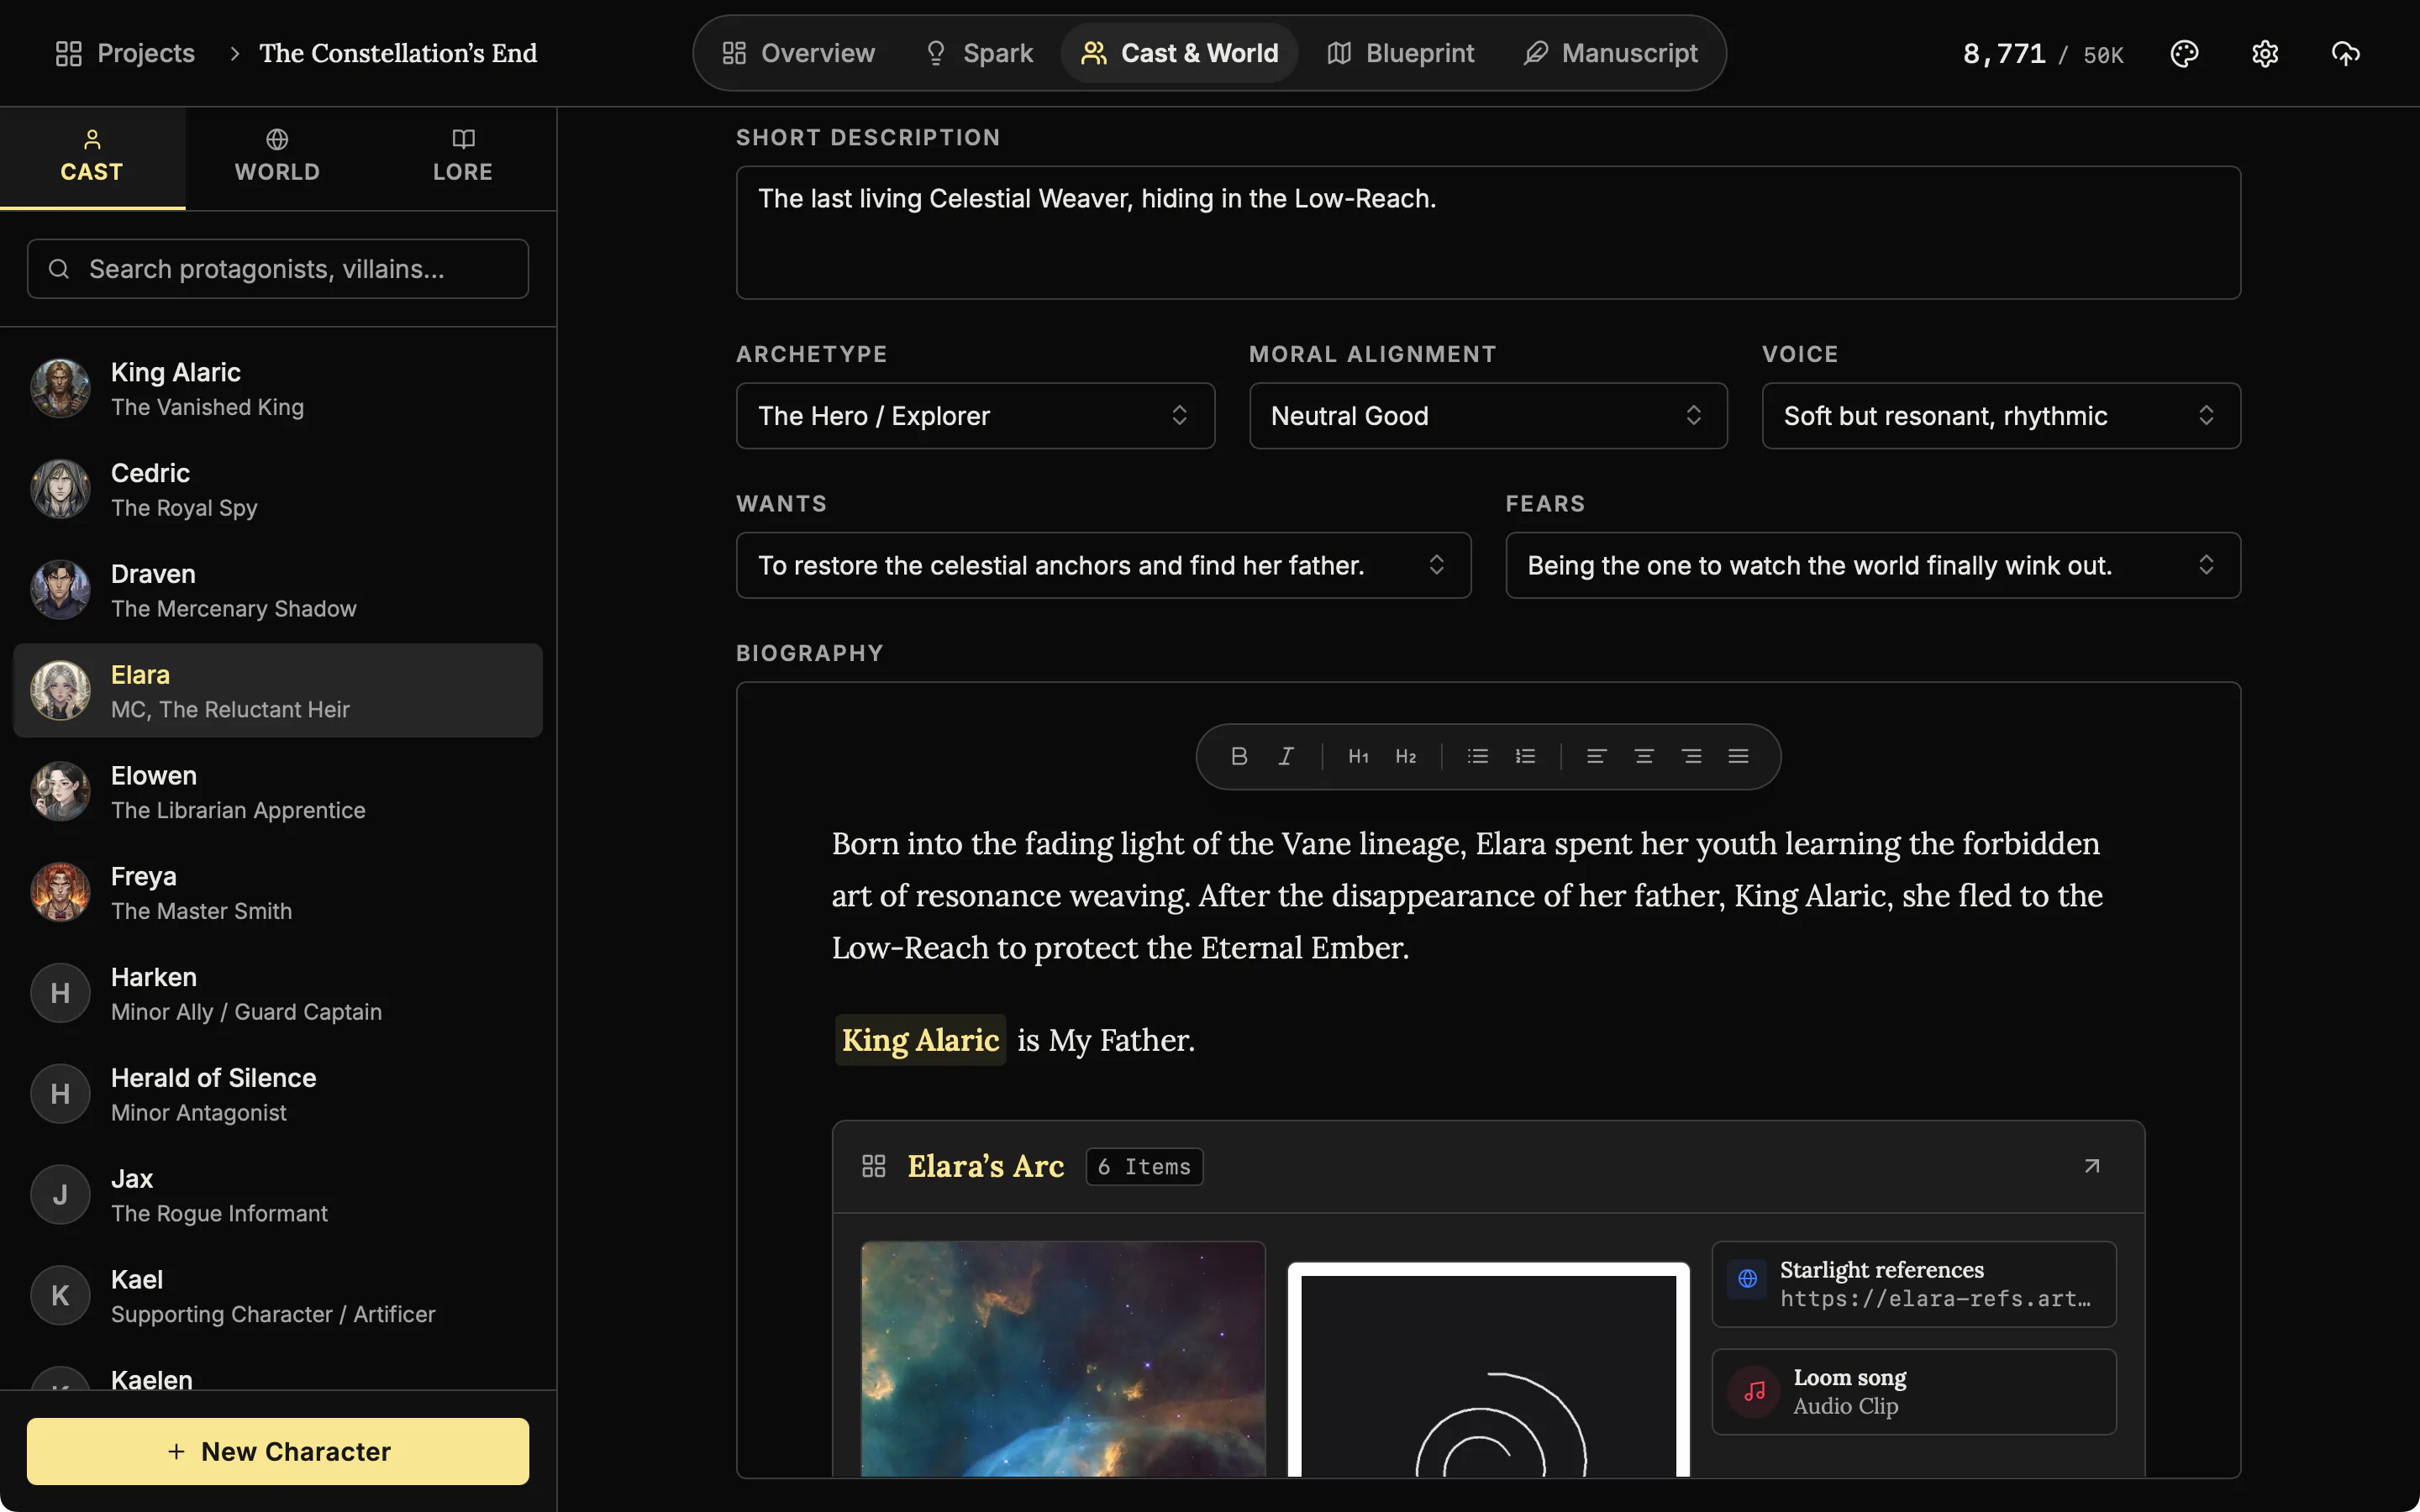The height and width of the screenshot is (1512, 2420).
Task: Open Elara's Arc in expanded view
Action: point(2091,1166)
